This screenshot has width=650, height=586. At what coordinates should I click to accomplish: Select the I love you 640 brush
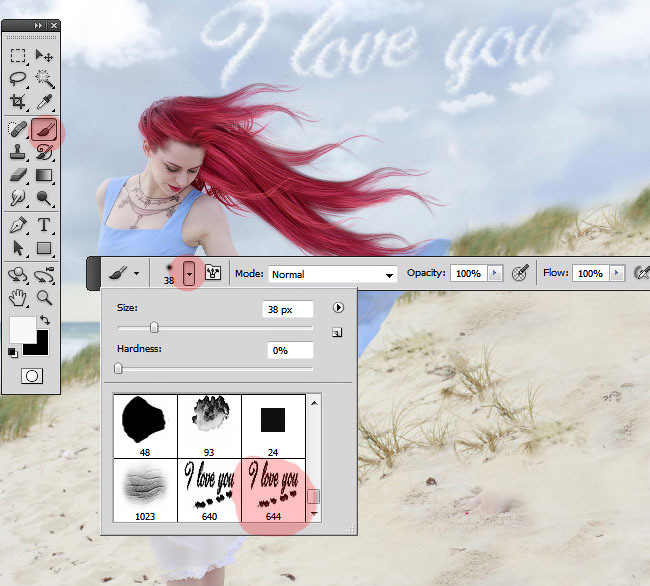click(209, 490)
